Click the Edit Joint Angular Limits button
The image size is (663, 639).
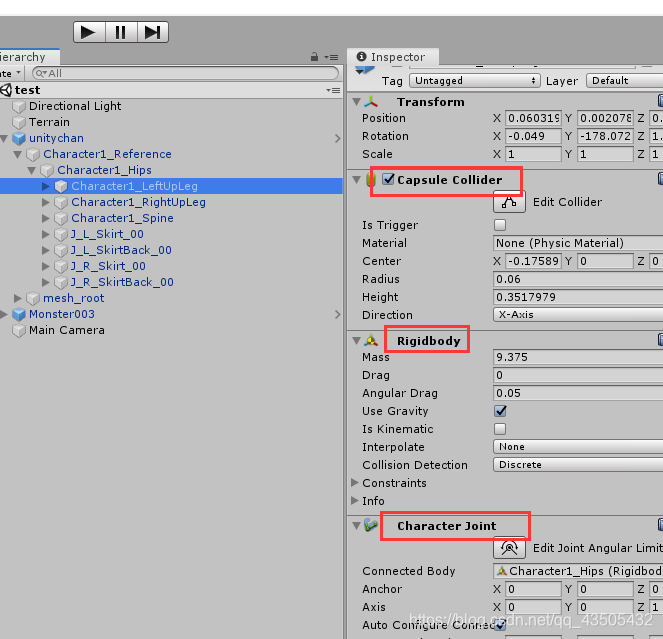tap(509, 548)
